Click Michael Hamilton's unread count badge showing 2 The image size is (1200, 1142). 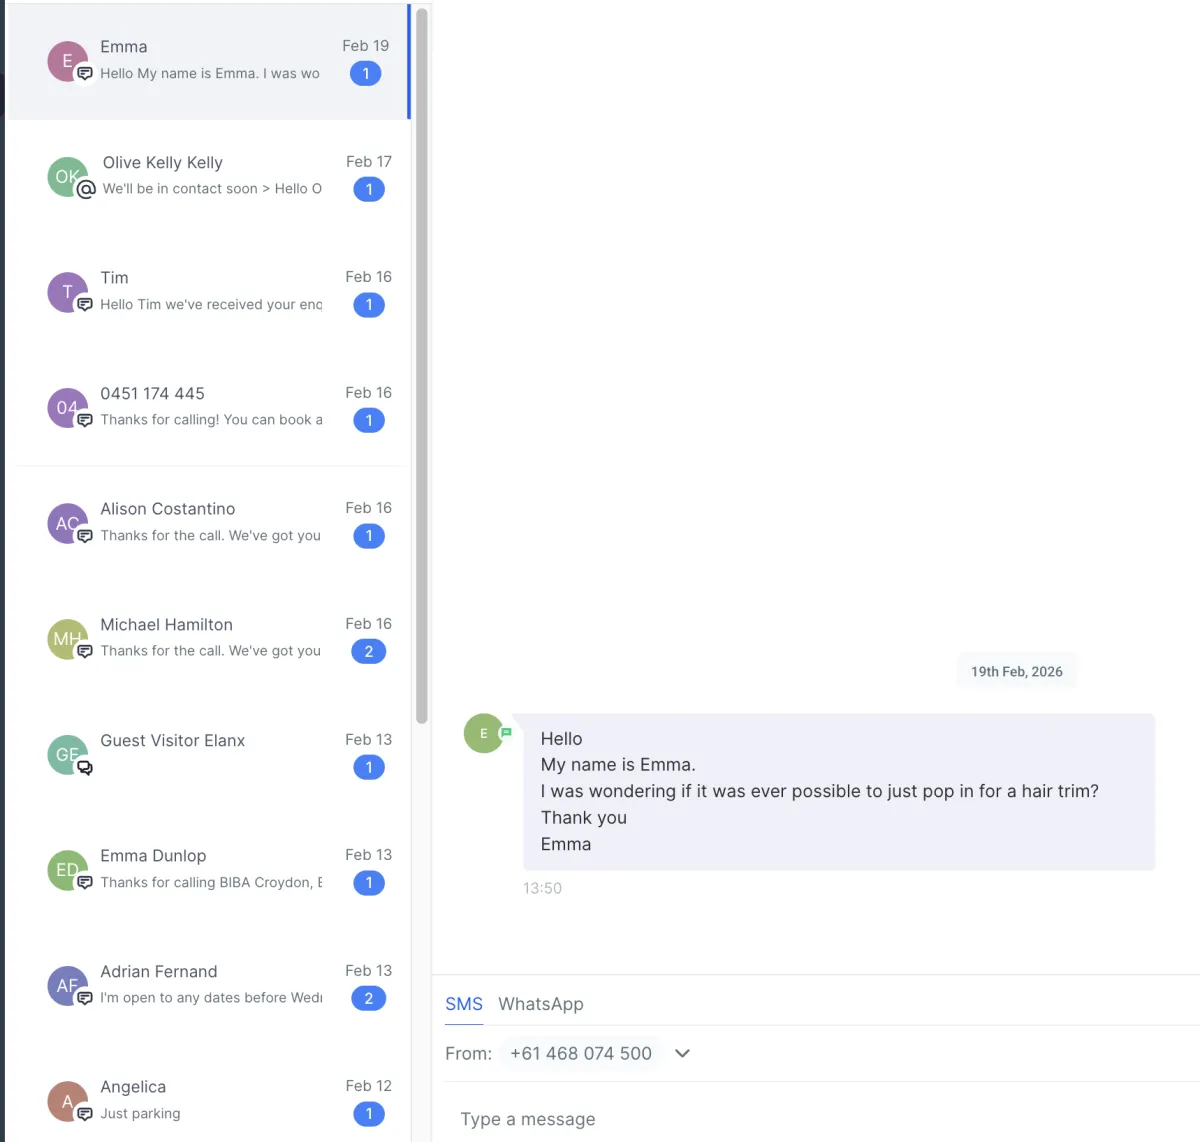[x=369, y=652]
